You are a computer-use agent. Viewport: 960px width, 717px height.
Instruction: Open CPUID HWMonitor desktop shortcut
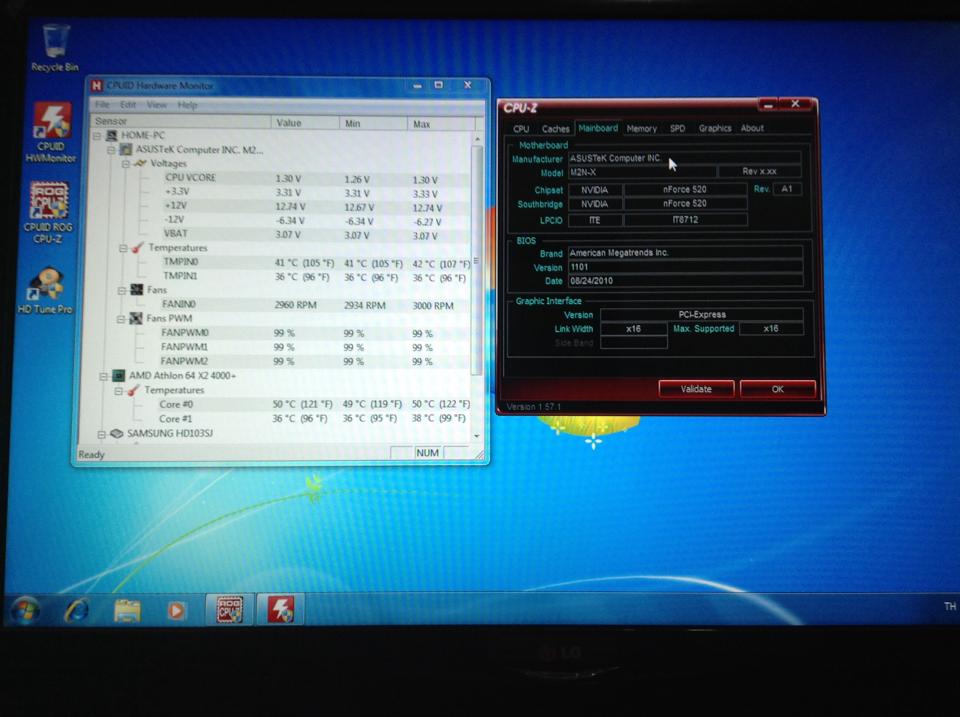[x=51, y=132]
